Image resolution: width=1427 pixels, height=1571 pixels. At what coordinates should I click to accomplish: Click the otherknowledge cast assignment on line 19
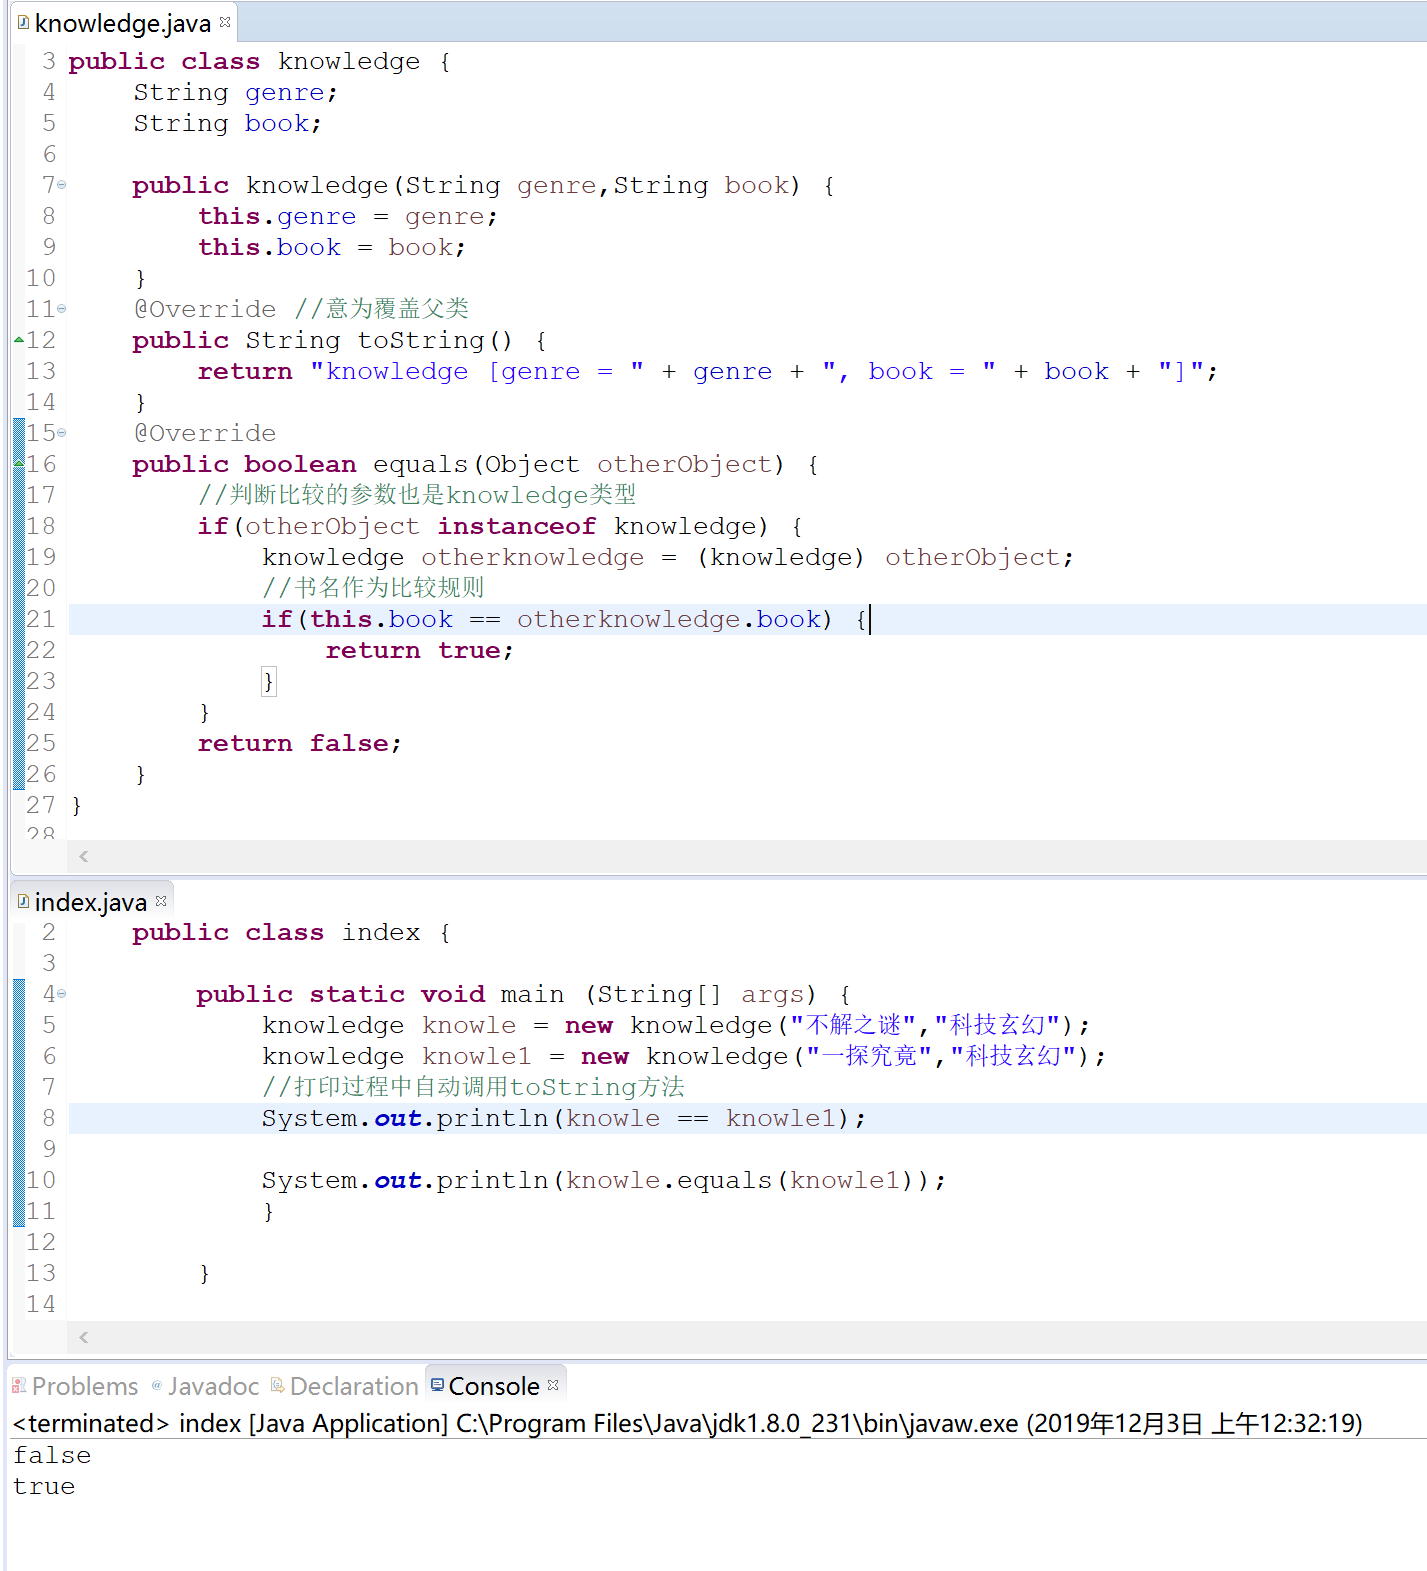coord(668,557)
